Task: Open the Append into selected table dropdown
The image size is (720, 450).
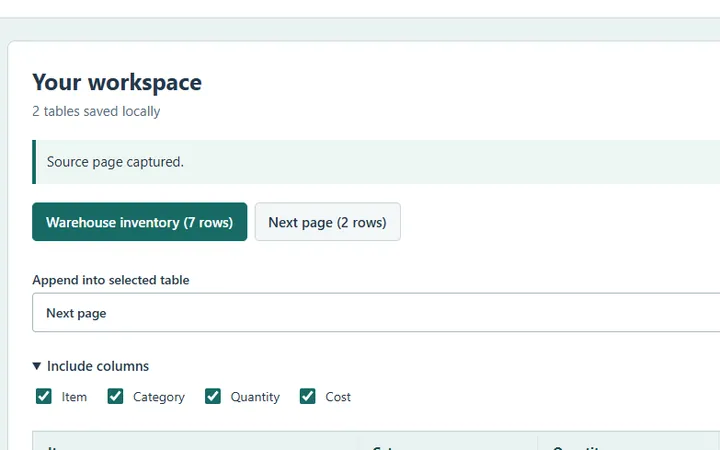Action: click(376, 312)
